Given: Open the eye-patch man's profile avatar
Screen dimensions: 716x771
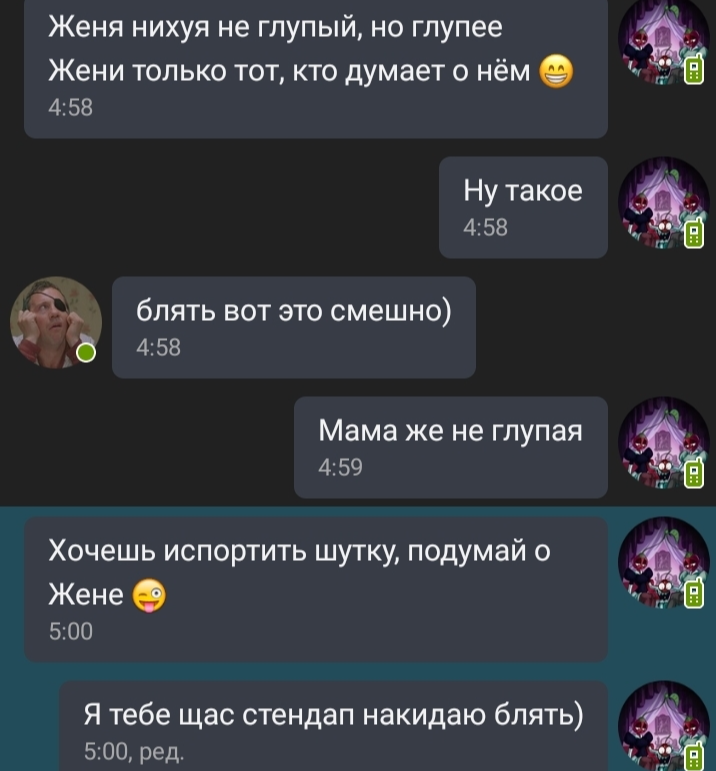Looking at the screenshot, I should coord(56,322).
